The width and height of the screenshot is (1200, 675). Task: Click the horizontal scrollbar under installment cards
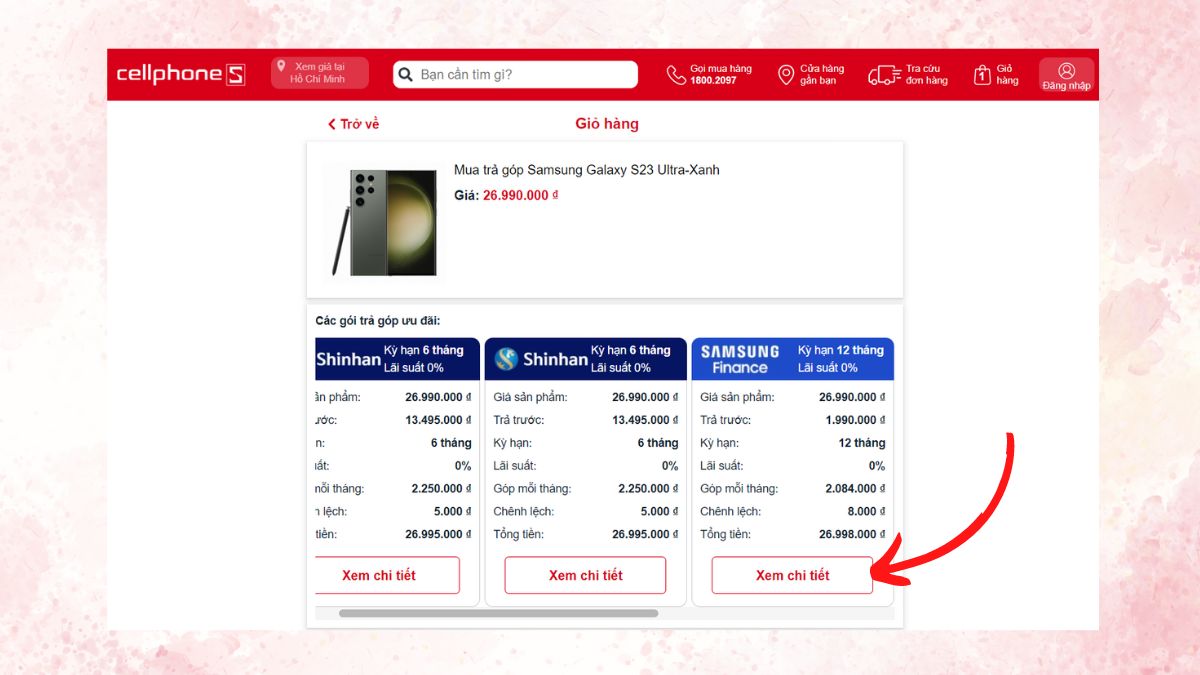coord(498,613)
